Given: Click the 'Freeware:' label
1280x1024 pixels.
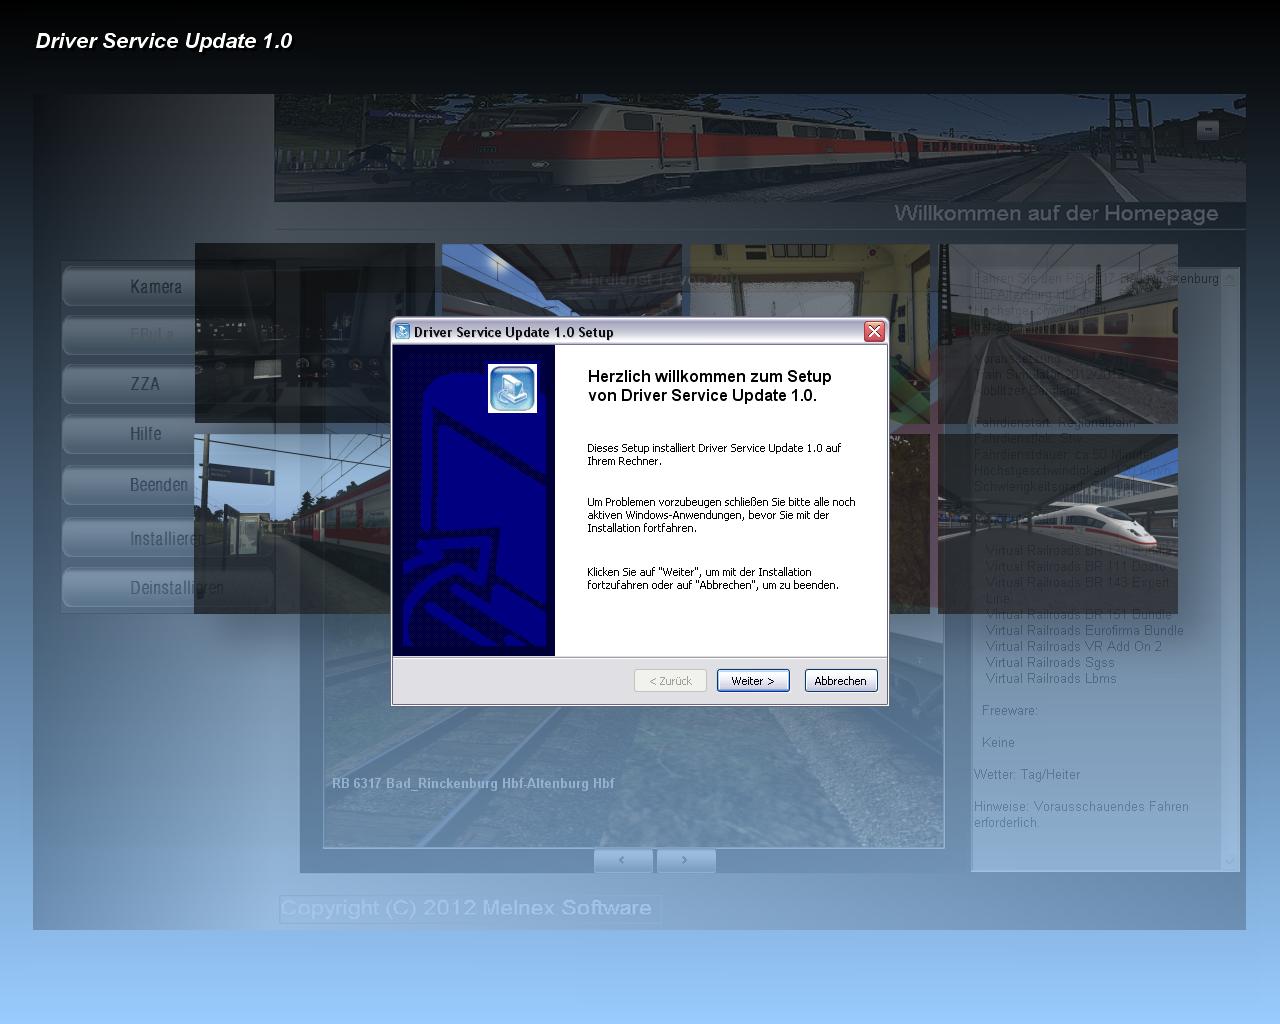Looking at the screenshot, I should coord(1010,710).
